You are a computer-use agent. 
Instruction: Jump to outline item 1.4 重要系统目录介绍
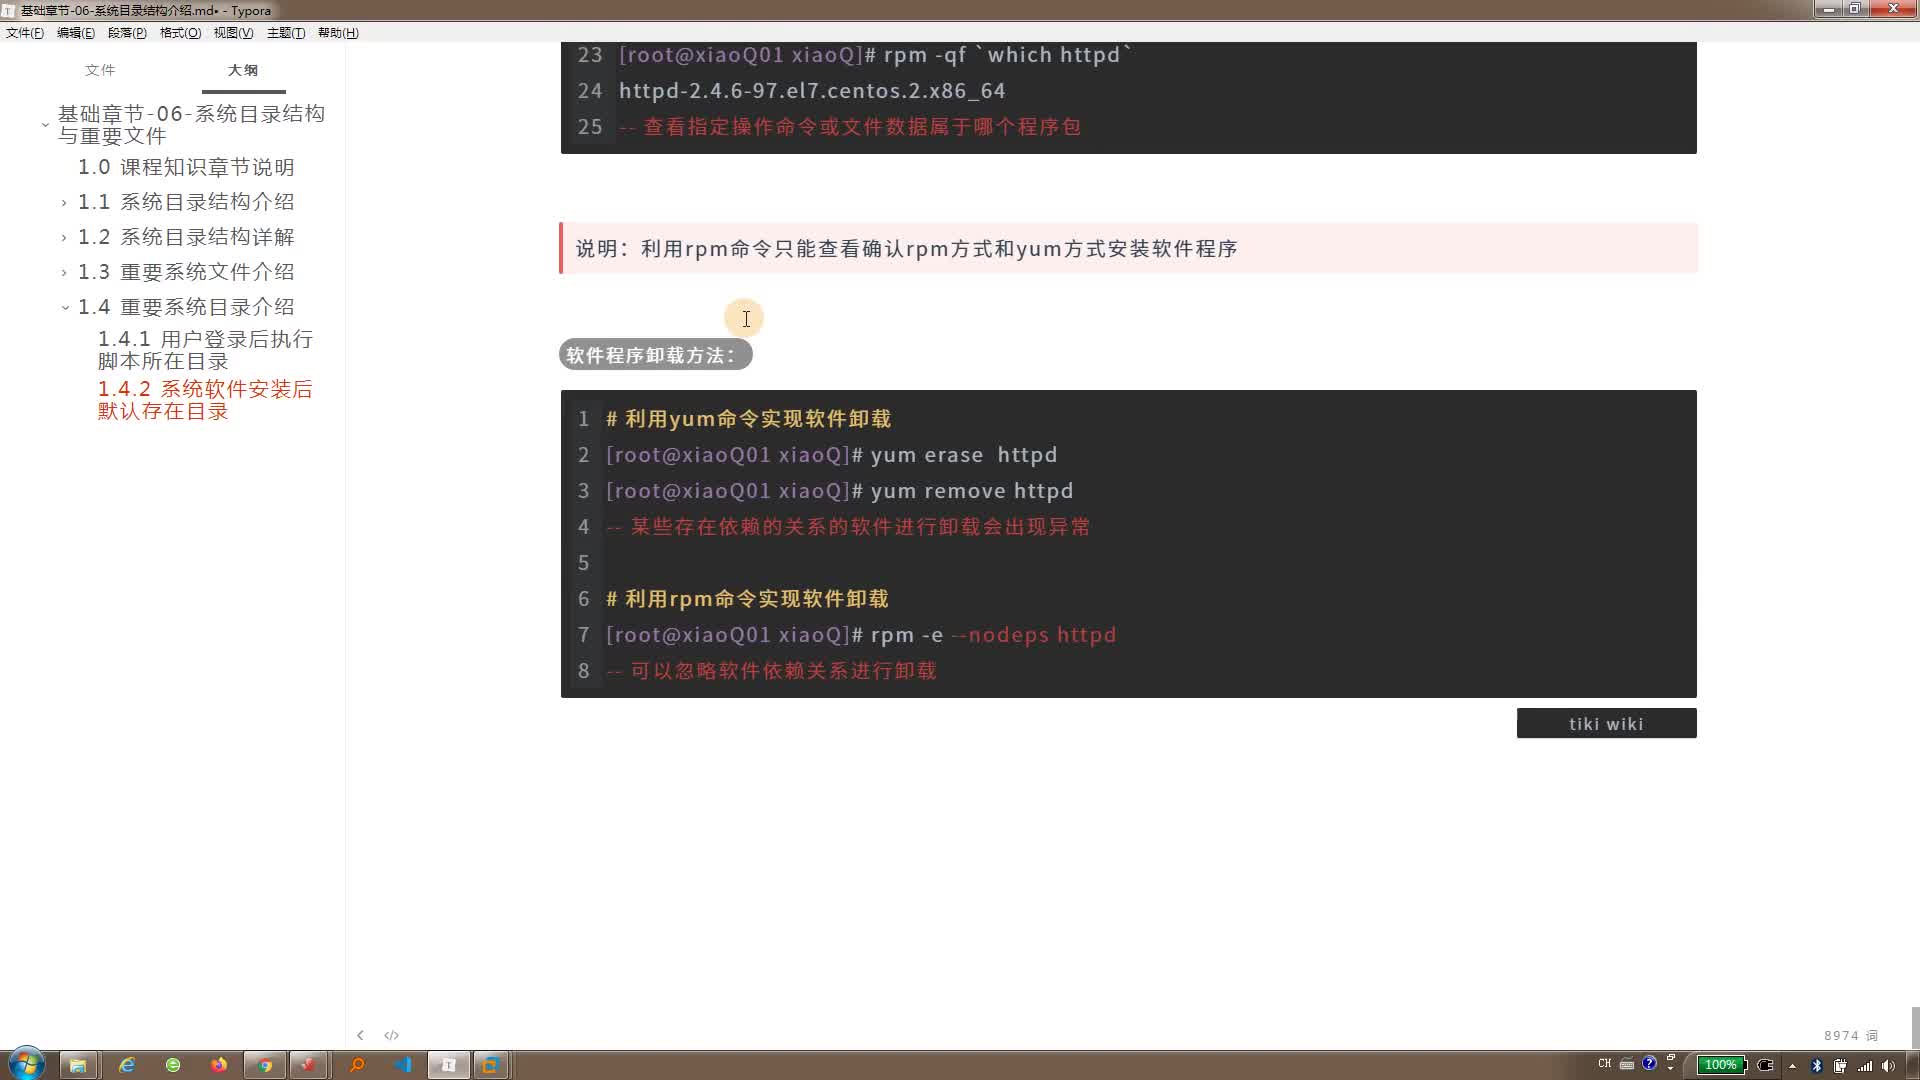[x=186, y=307]
